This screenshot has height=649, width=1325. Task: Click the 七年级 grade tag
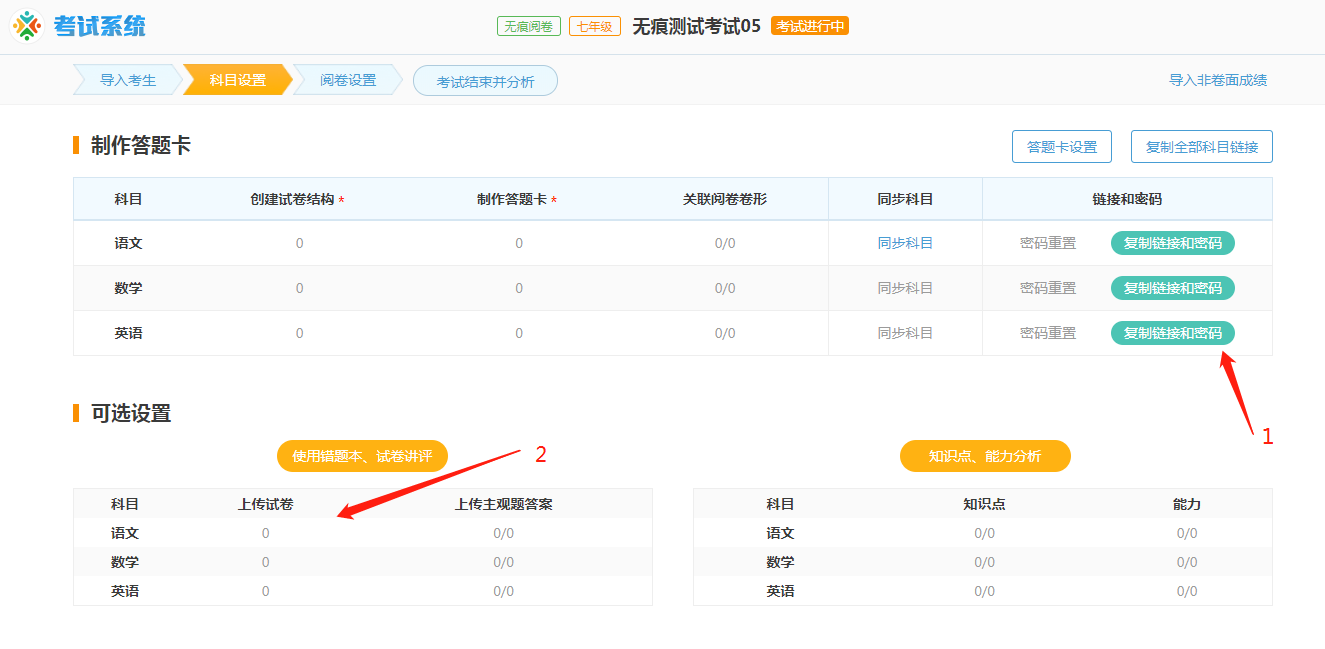596,26
